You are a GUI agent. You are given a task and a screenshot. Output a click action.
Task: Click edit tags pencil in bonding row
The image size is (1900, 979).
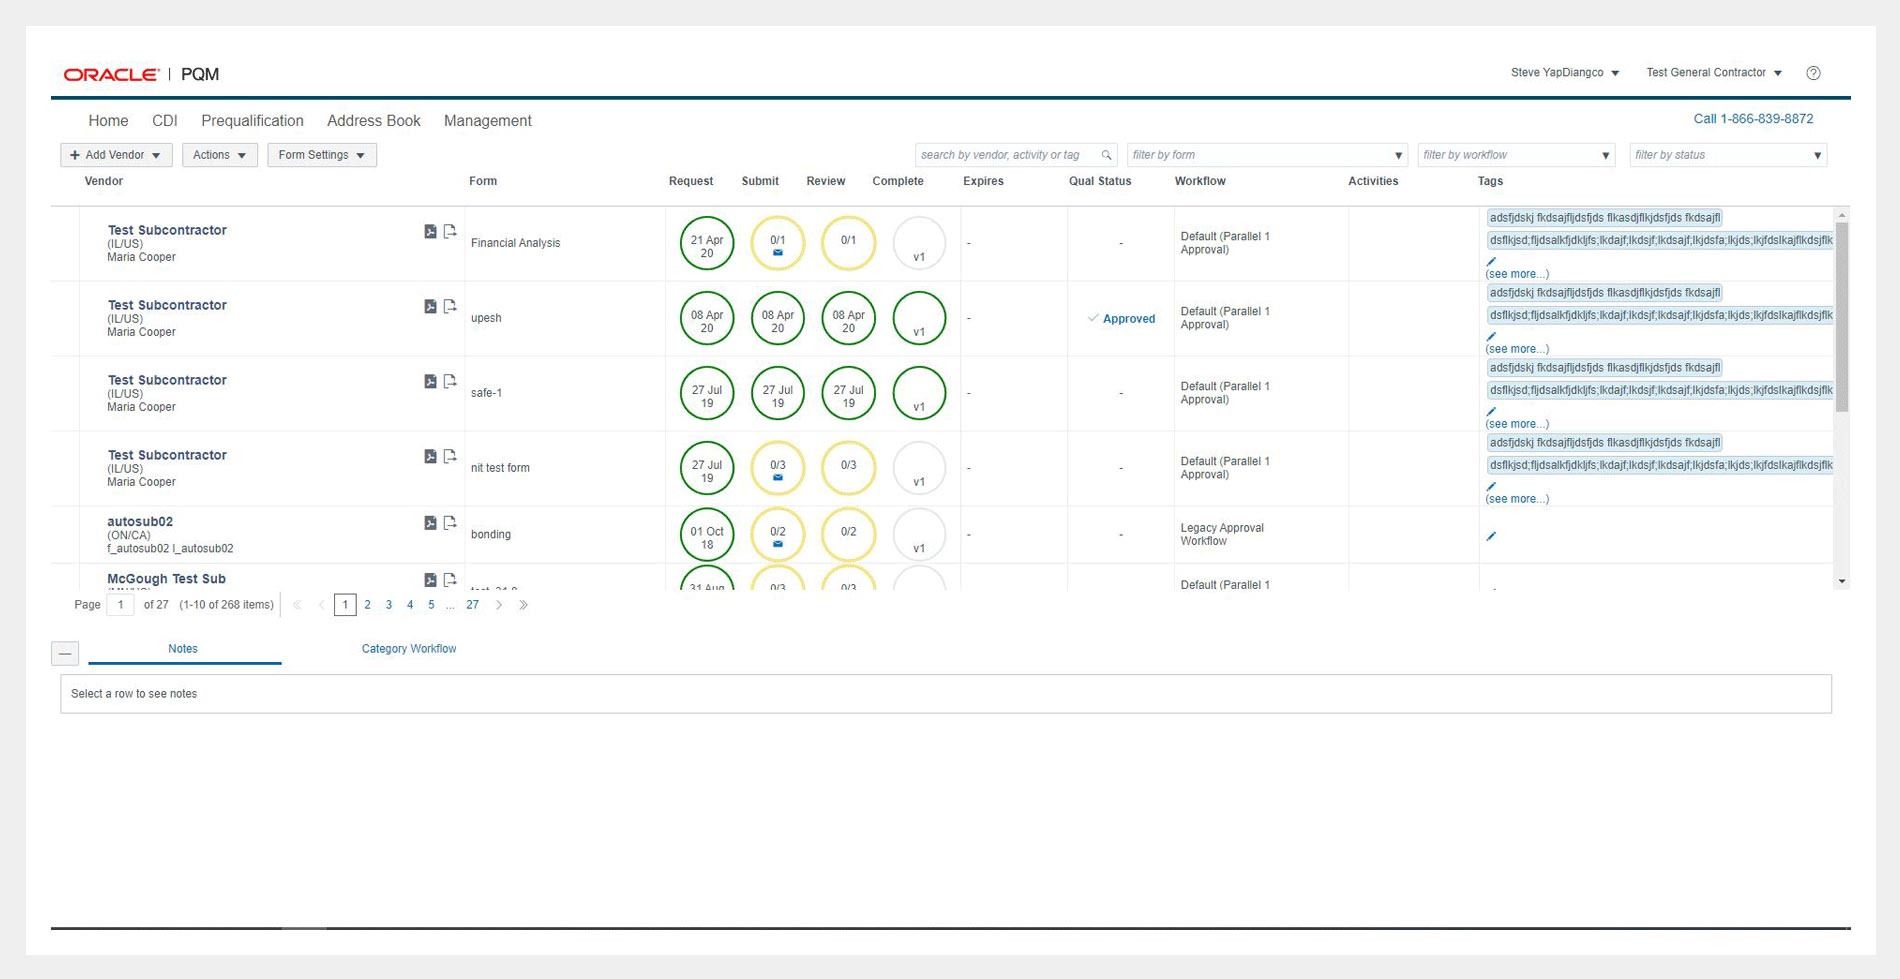click(x=1491, y=536)
